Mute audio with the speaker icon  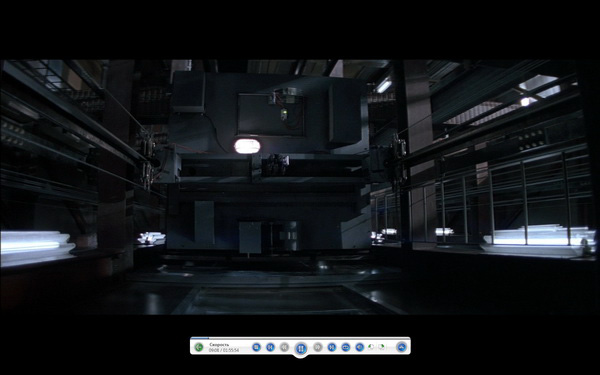(360, 347)
